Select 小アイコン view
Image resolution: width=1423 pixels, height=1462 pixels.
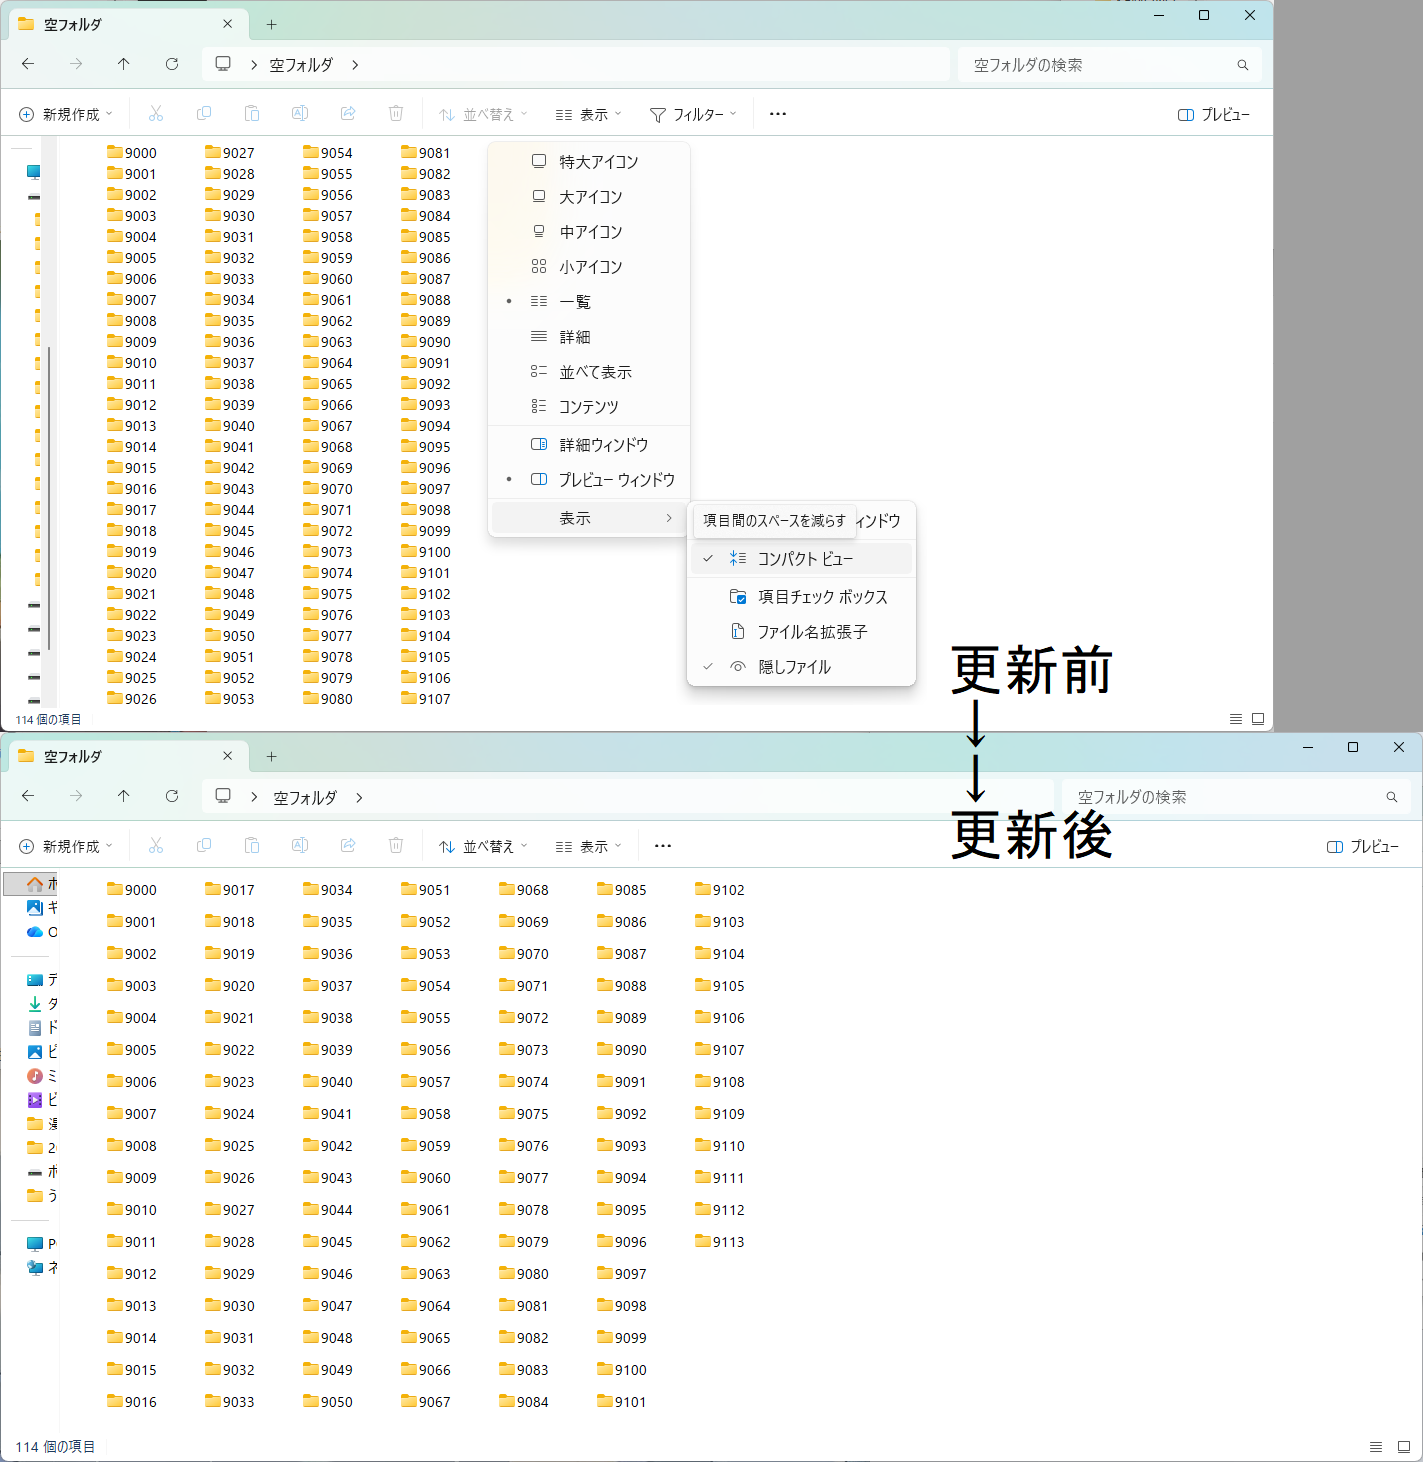[589, 267]
